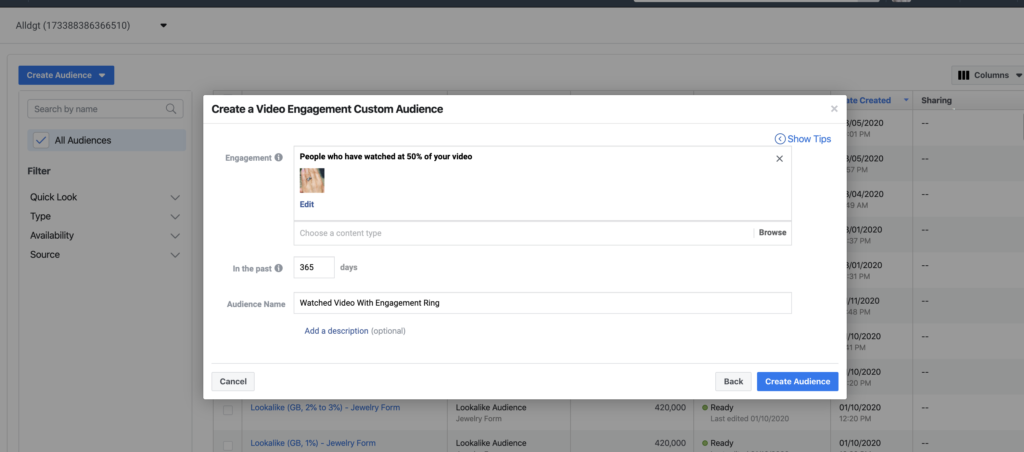Sort by Date Created column arrow
1024x452 pixels.
coord(906,101)
